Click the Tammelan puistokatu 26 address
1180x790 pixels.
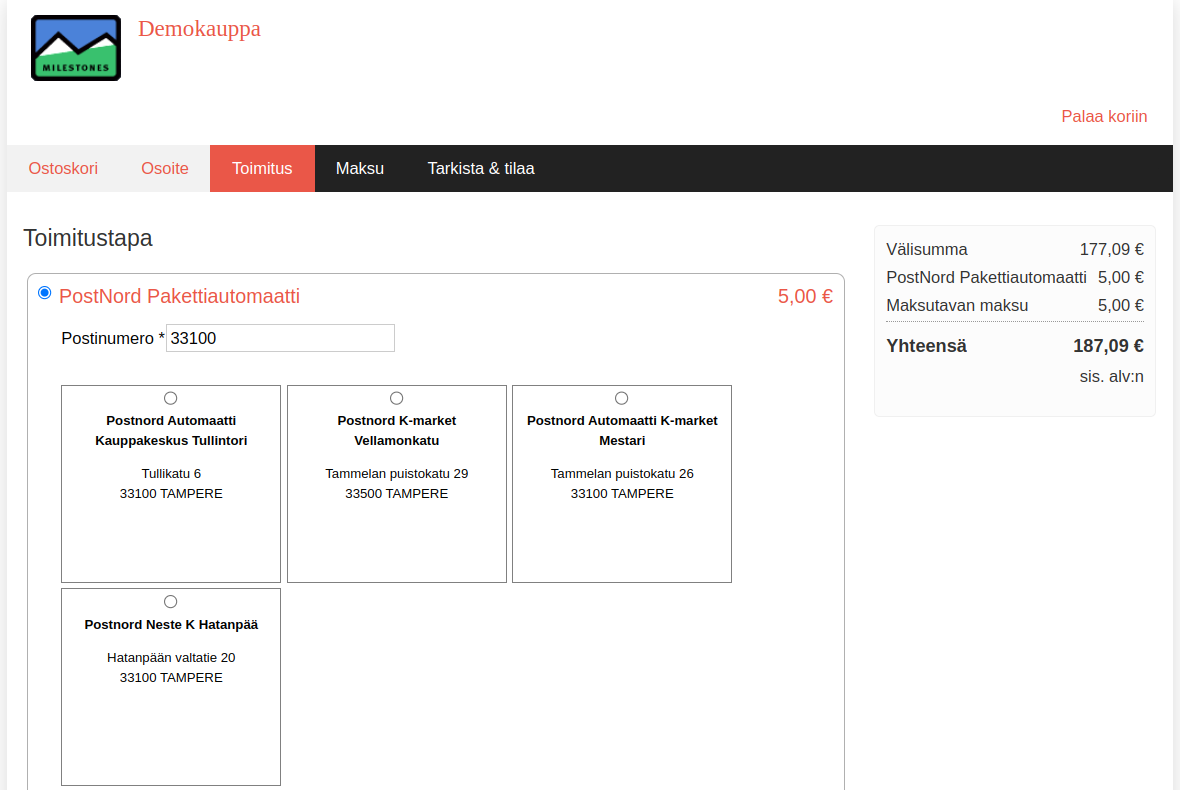pyautogui.click(x=622, y=474)
